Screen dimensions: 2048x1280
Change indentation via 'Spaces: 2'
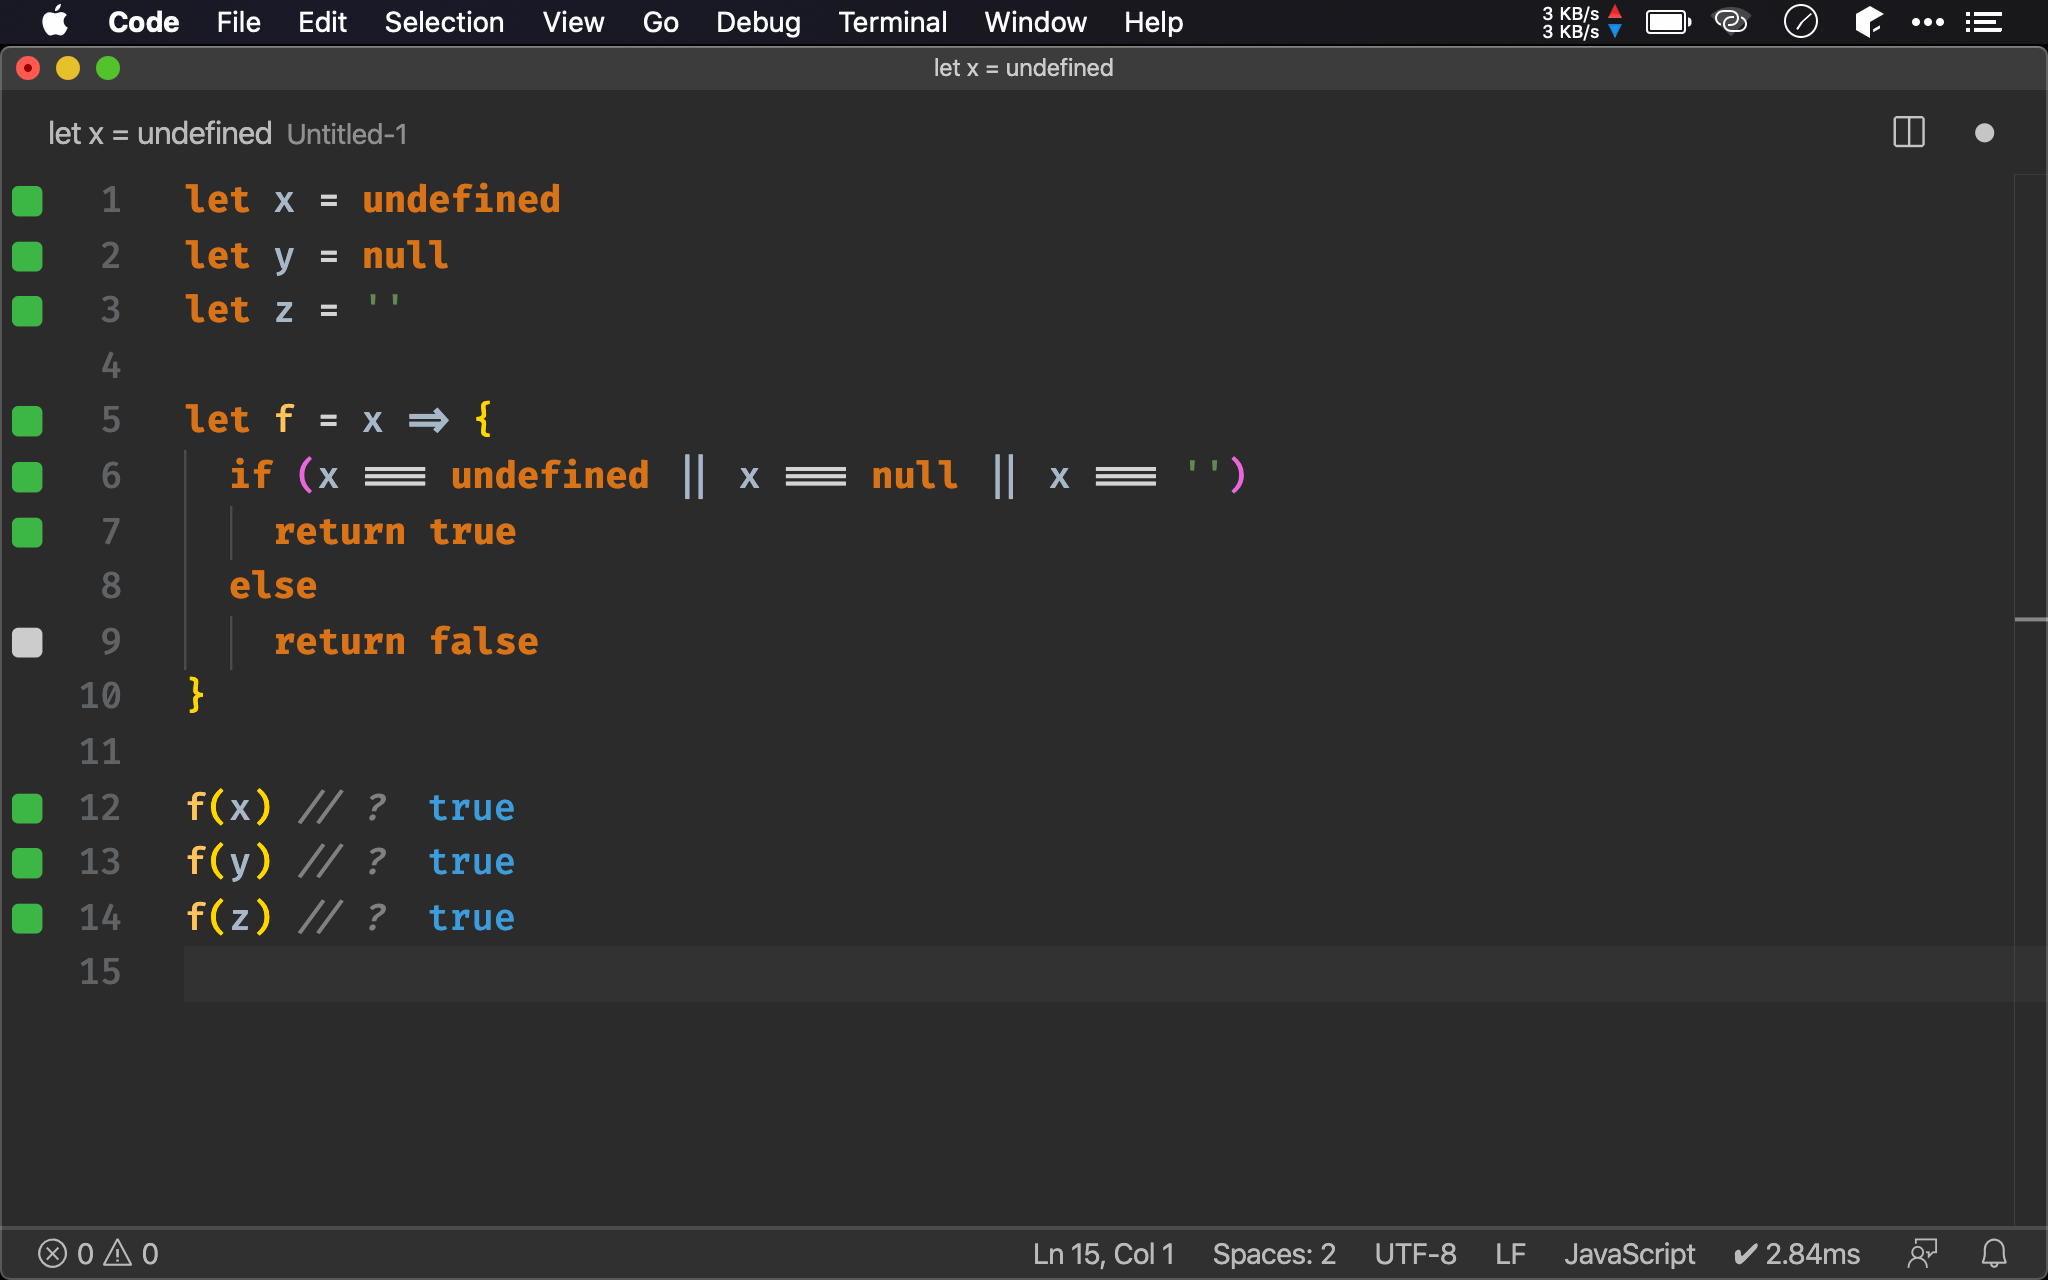coord(1274,1254)
